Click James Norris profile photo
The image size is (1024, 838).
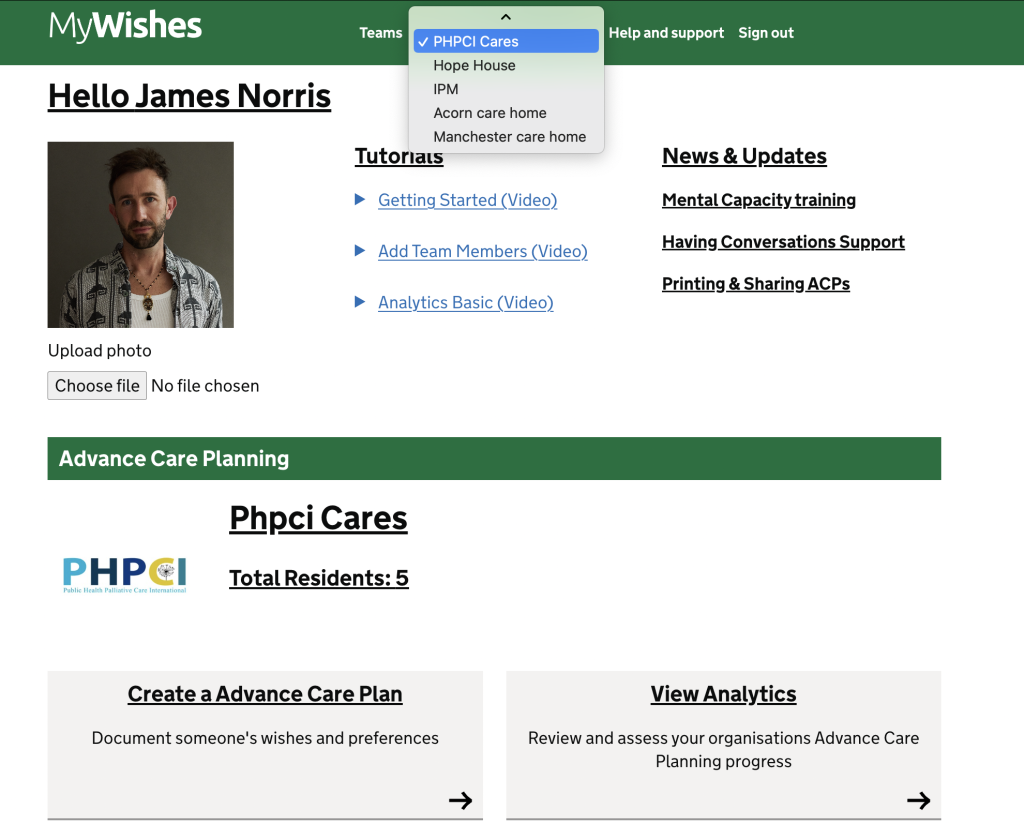pos(141,235)
